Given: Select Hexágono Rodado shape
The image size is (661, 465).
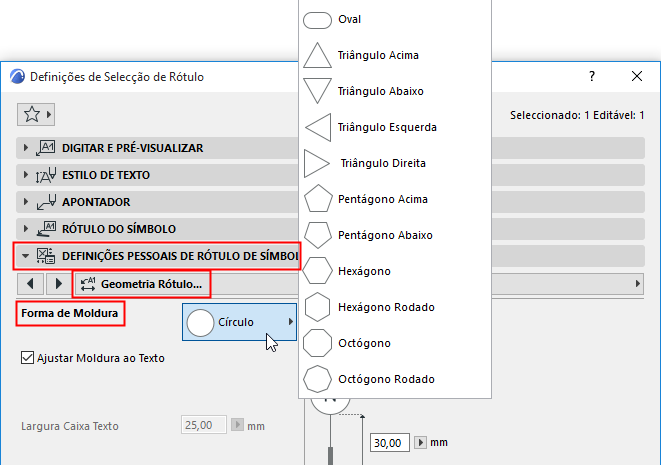Looking at the screenshot, I should [395, 307].
